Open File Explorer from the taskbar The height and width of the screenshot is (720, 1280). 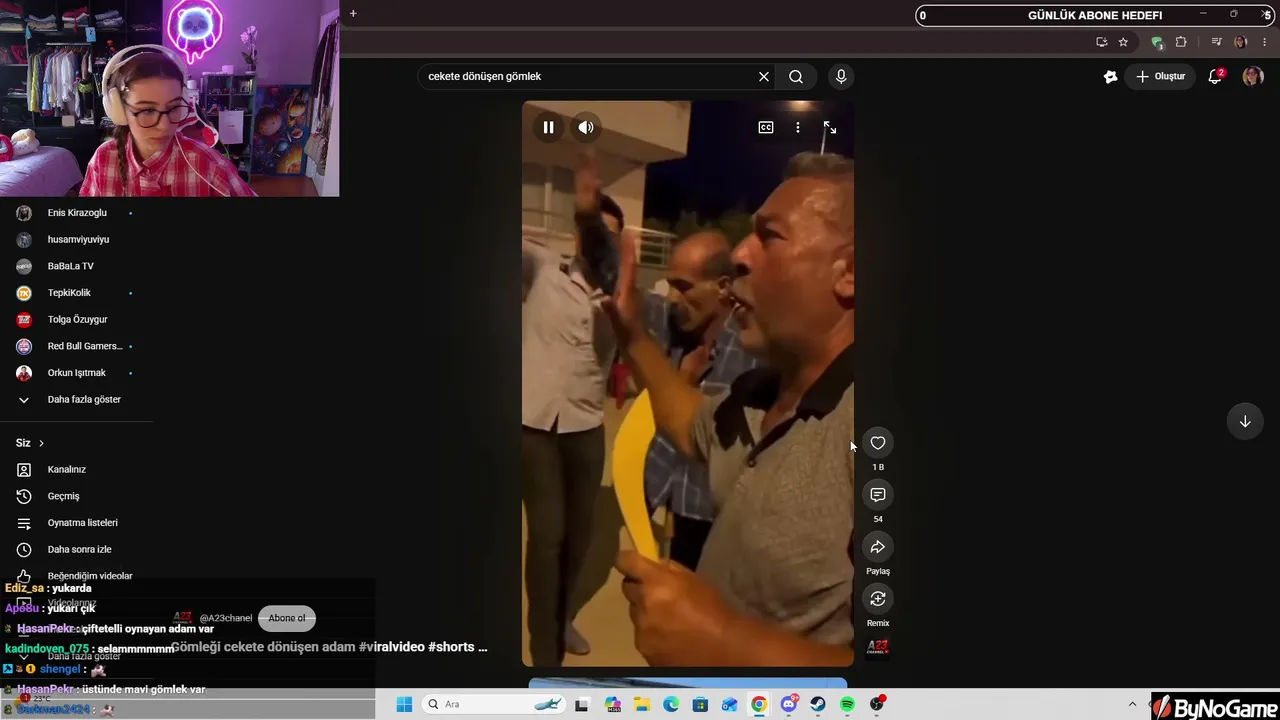pyautogui.click(x=642, y=704)
